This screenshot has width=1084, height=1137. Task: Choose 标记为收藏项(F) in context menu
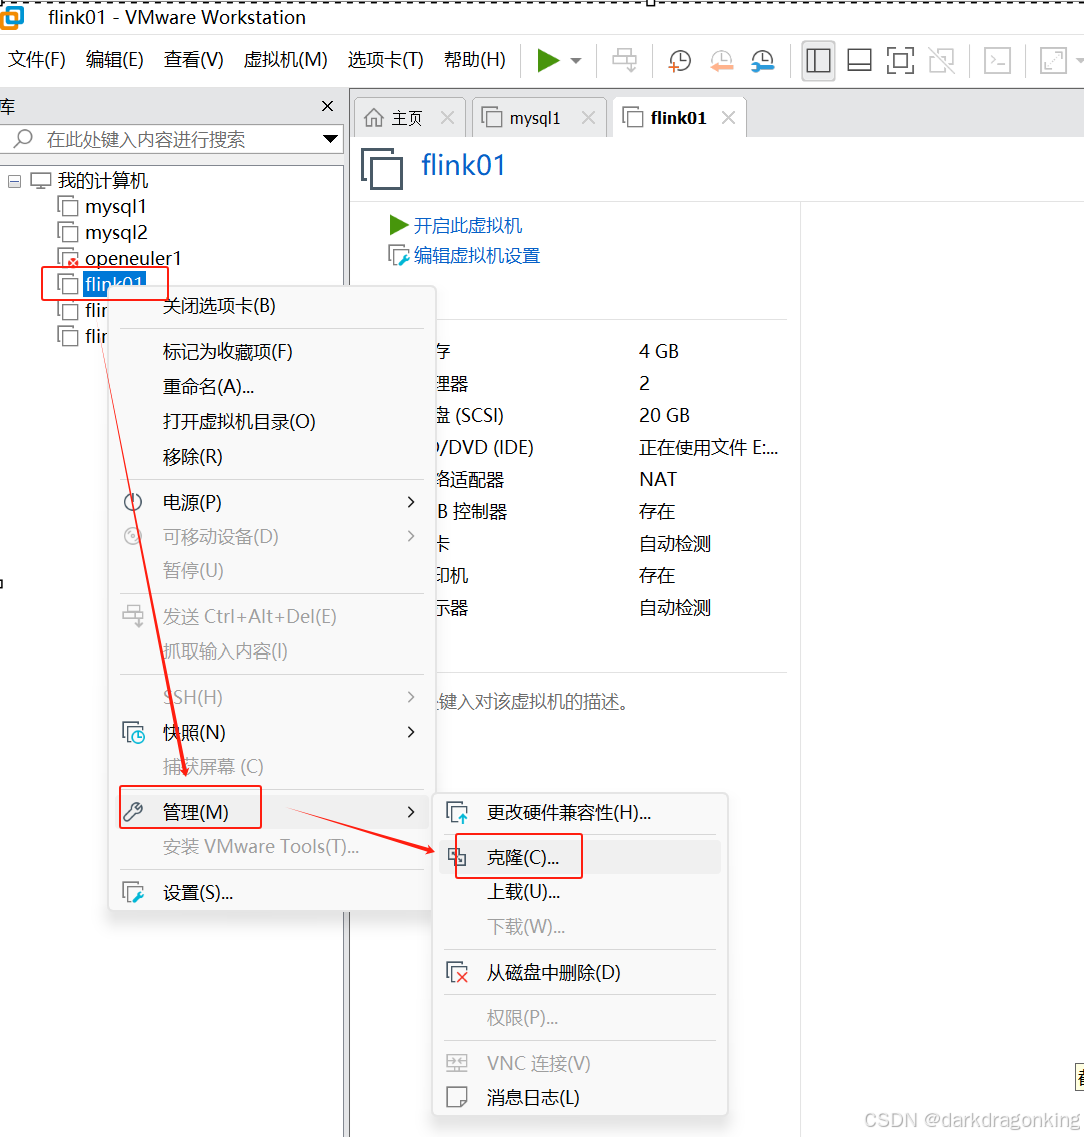pyautogui.click(x=228, y=352)
